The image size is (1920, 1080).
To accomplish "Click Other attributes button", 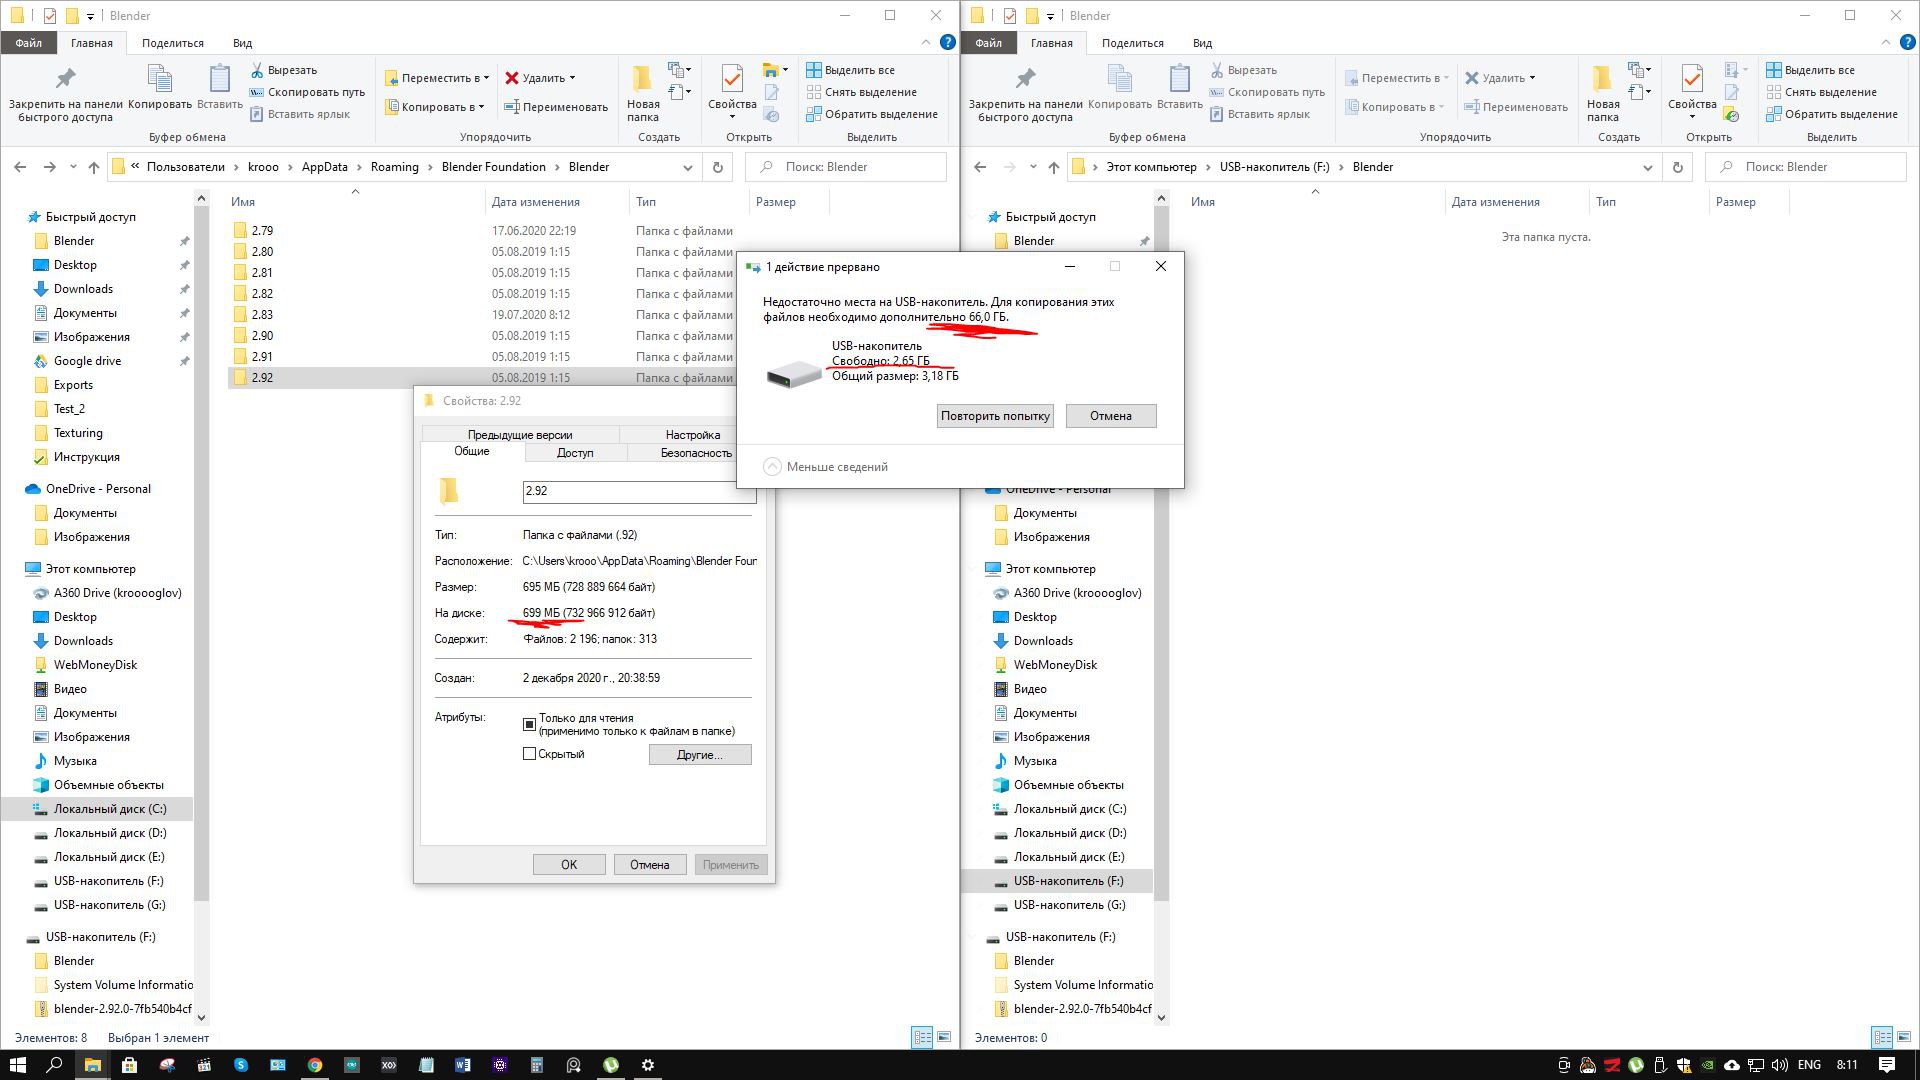I will [x=700, y=755].
